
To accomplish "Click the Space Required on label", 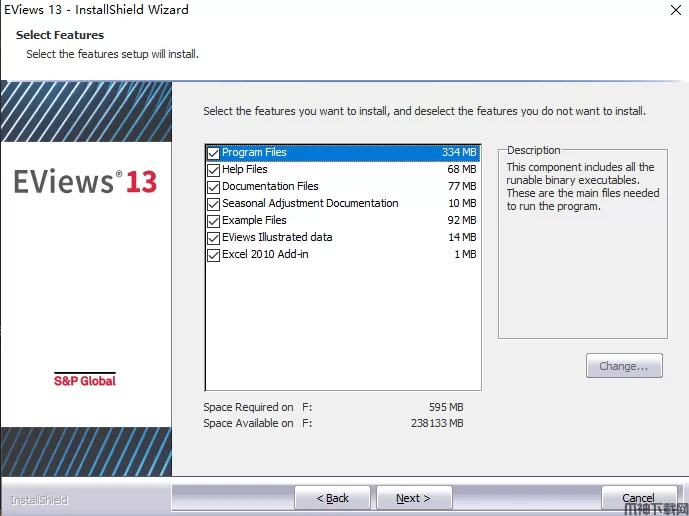I will pyautogui.click(x=248, y=407).
